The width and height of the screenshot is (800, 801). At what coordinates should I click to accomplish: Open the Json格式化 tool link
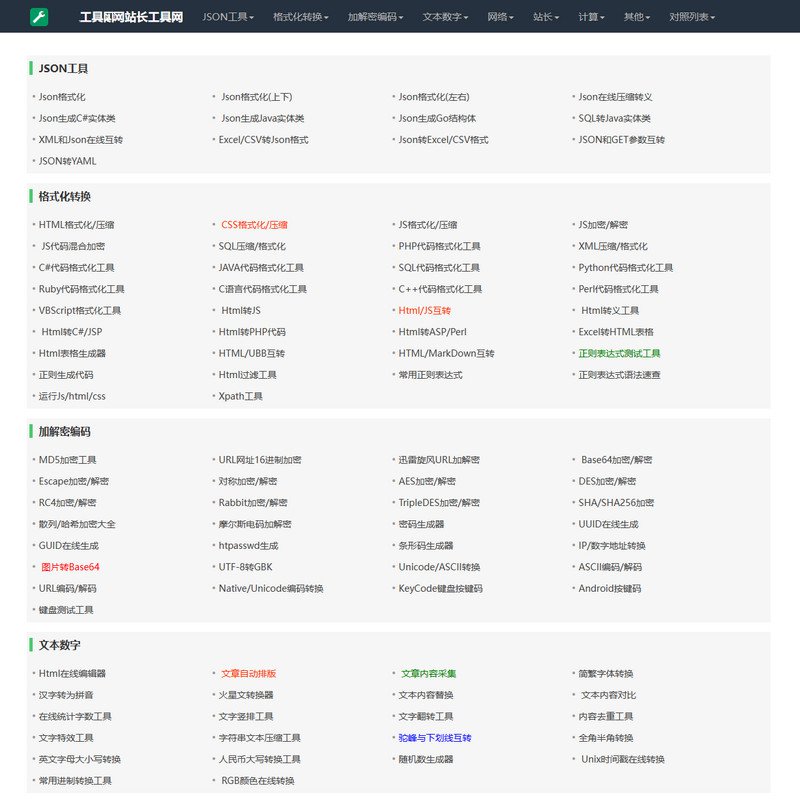(x=62, y=97)
